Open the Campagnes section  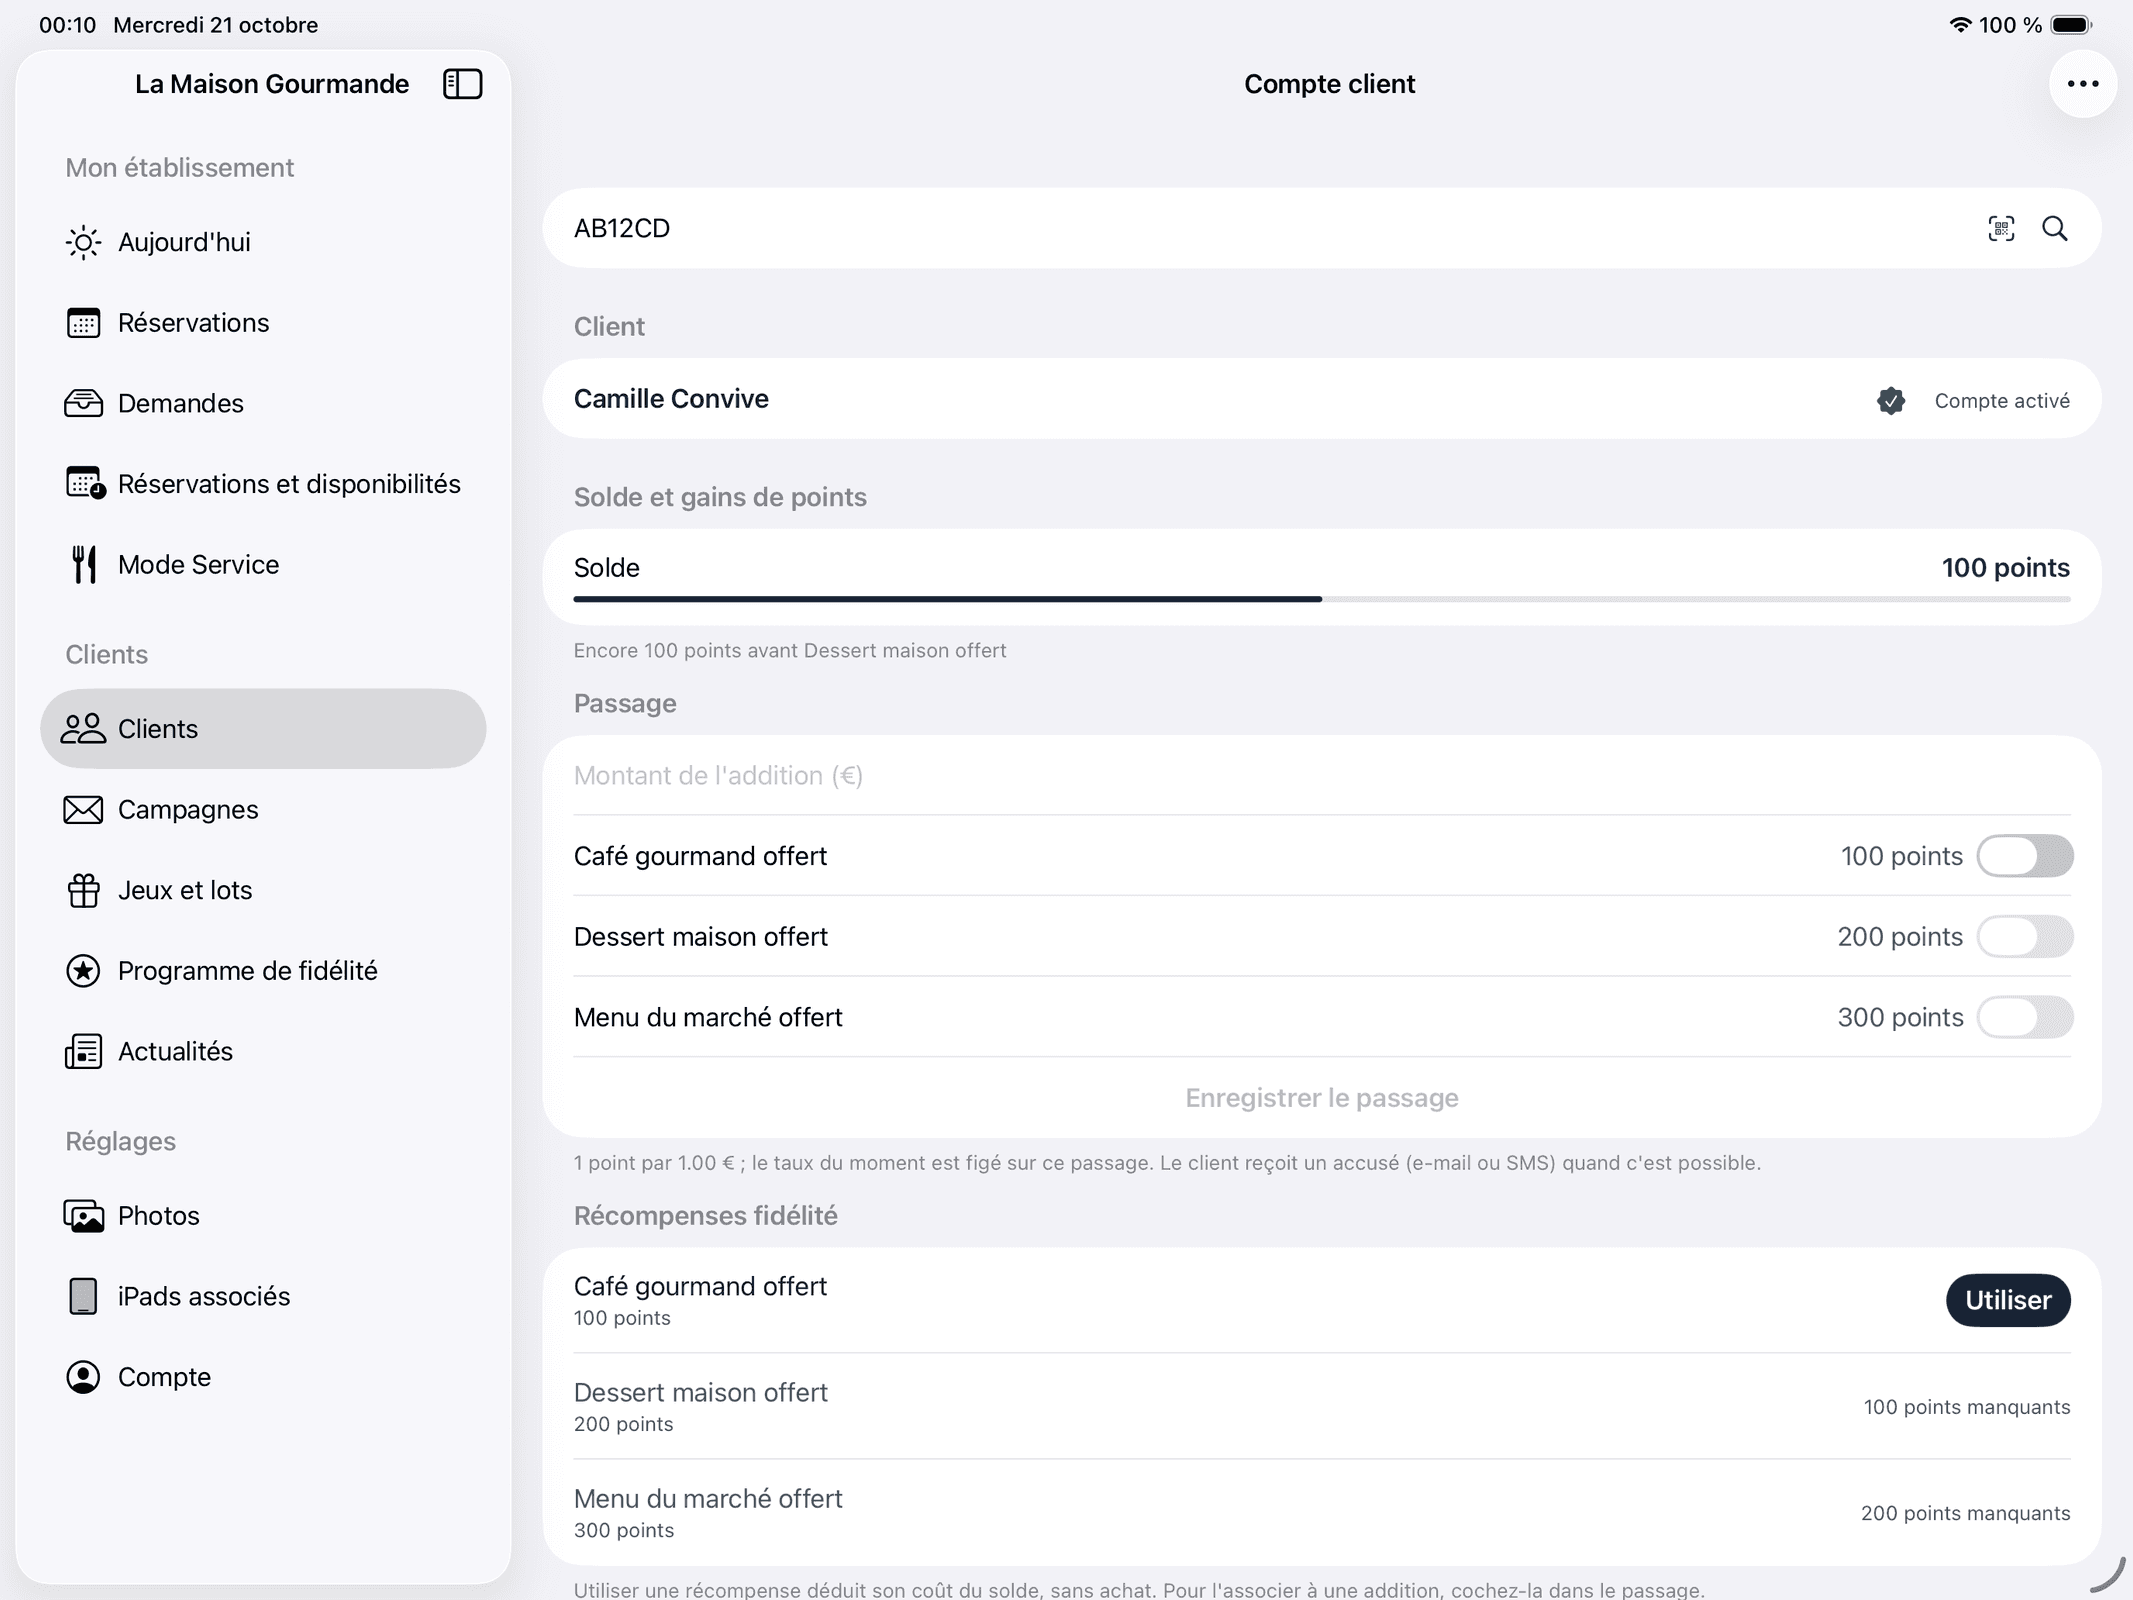[263, 809]
